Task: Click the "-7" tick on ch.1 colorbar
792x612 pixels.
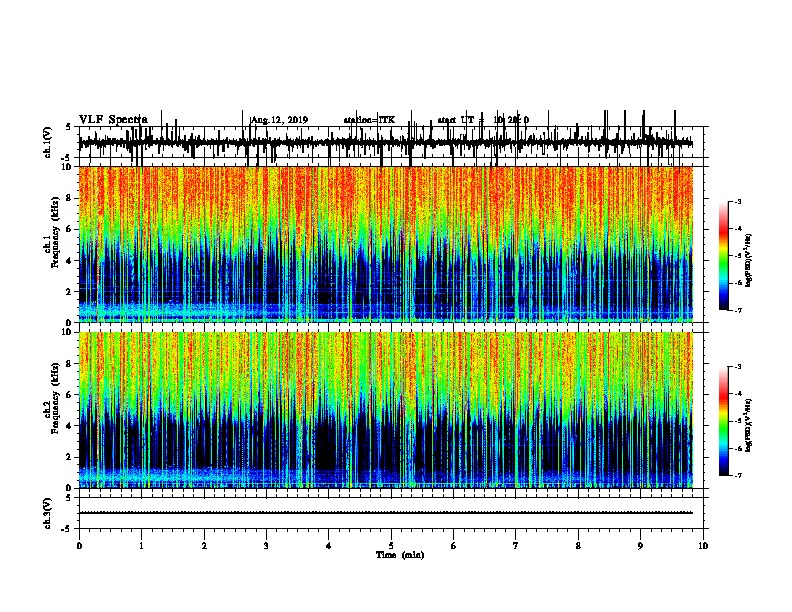Action: tap(738, 310)
